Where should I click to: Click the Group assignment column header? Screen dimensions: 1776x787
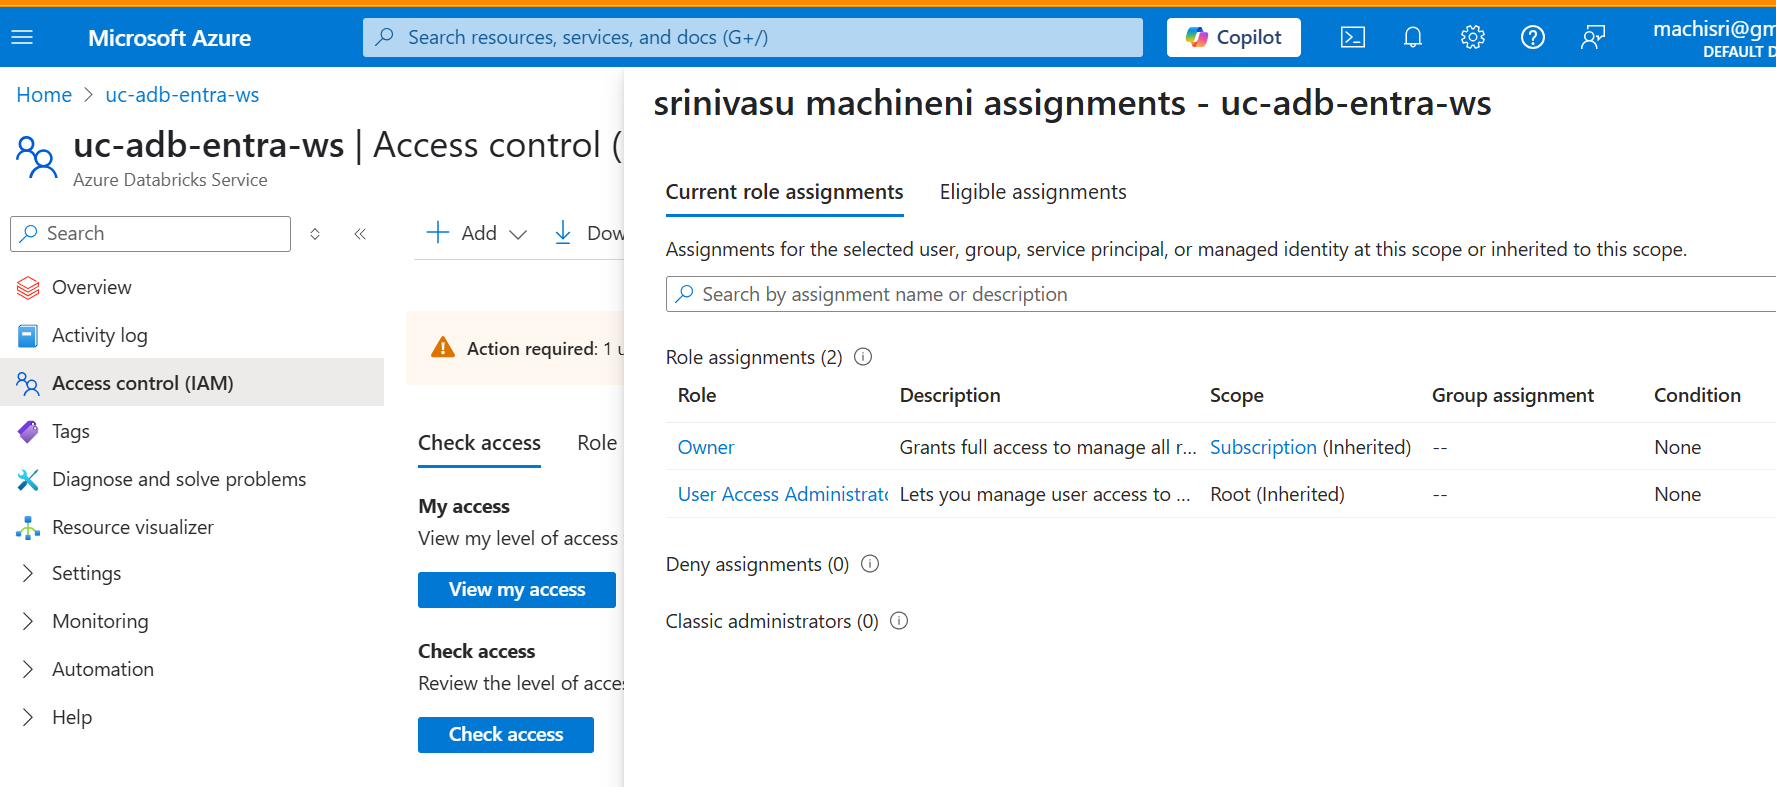(1513, 395)
